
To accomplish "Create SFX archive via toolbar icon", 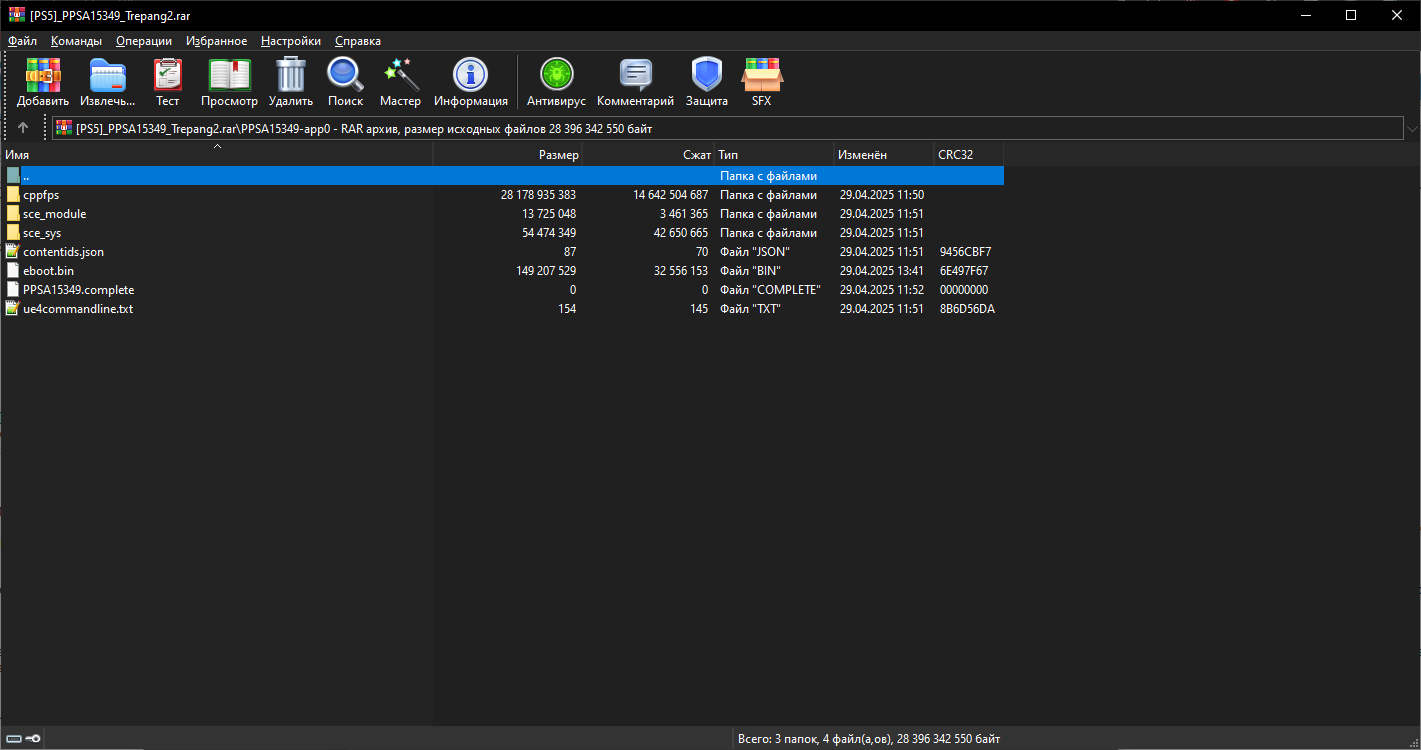I will (761, 76).
